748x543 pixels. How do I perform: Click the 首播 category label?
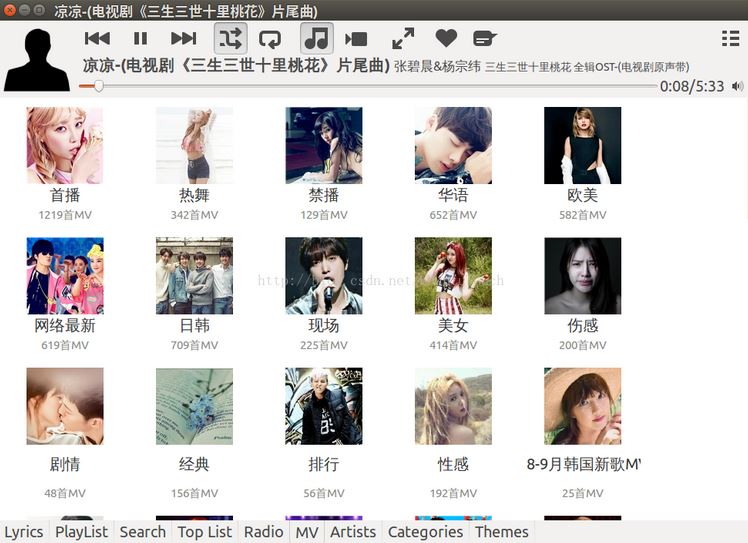pos(65,195)
